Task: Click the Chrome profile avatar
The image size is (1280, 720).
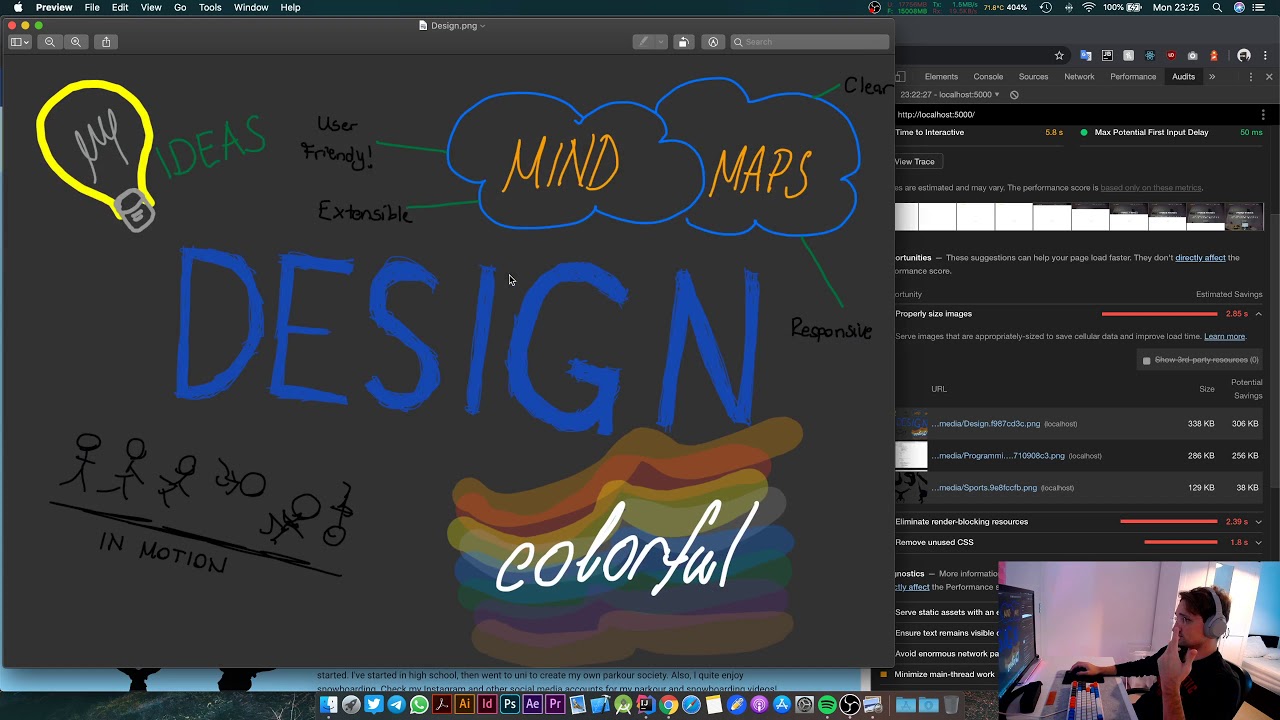Action: 1244,56
